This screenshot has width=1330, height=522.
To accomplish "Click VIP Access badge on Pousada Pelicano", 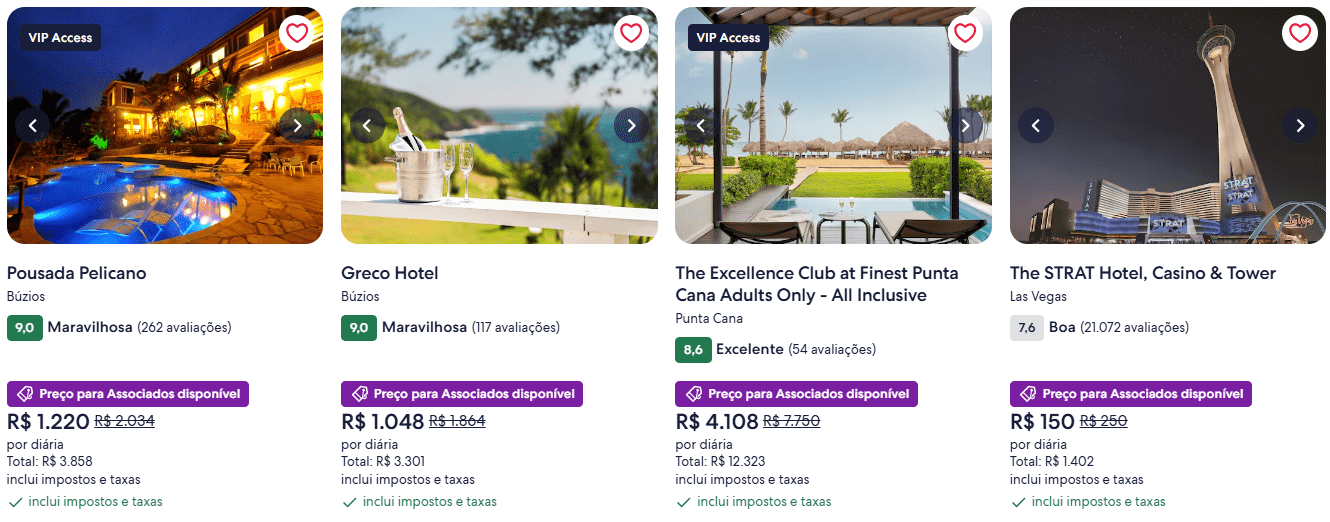I will click(x=60, y=38).
